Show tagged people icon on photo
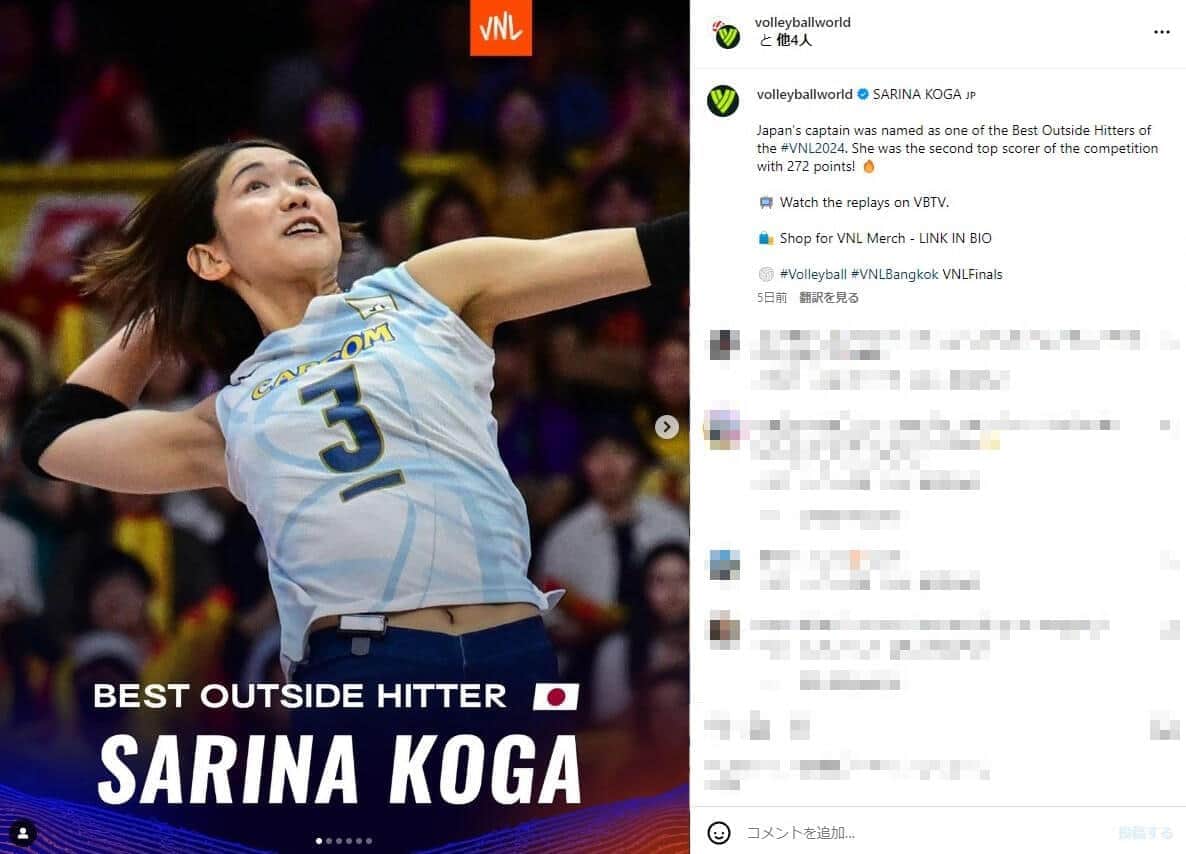 23,833
